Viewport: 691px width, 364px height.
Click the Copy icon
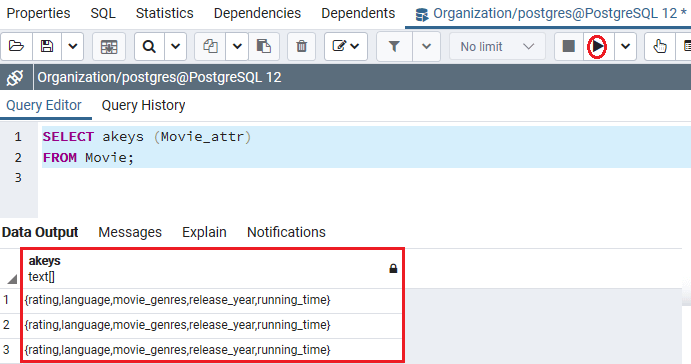point(210,46)
